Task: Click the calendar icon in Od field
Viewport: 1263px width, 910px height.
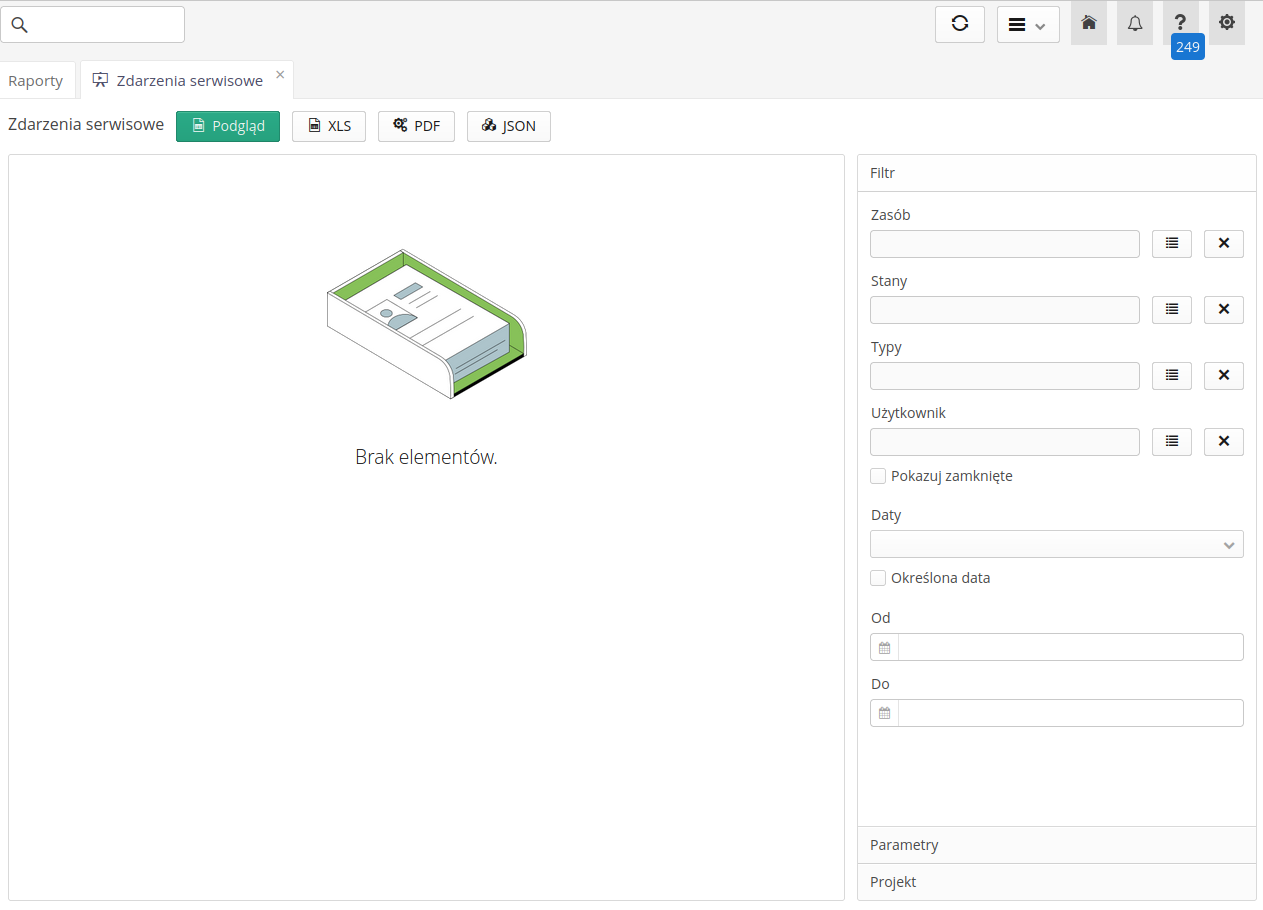Action: (x=884, y=648)
